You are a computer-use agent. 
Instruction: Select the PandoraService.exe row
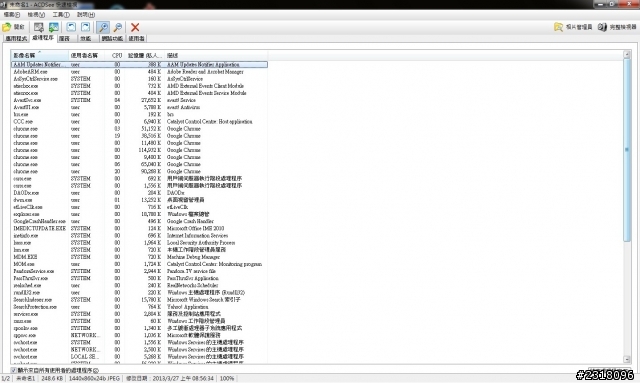point(139,271)
